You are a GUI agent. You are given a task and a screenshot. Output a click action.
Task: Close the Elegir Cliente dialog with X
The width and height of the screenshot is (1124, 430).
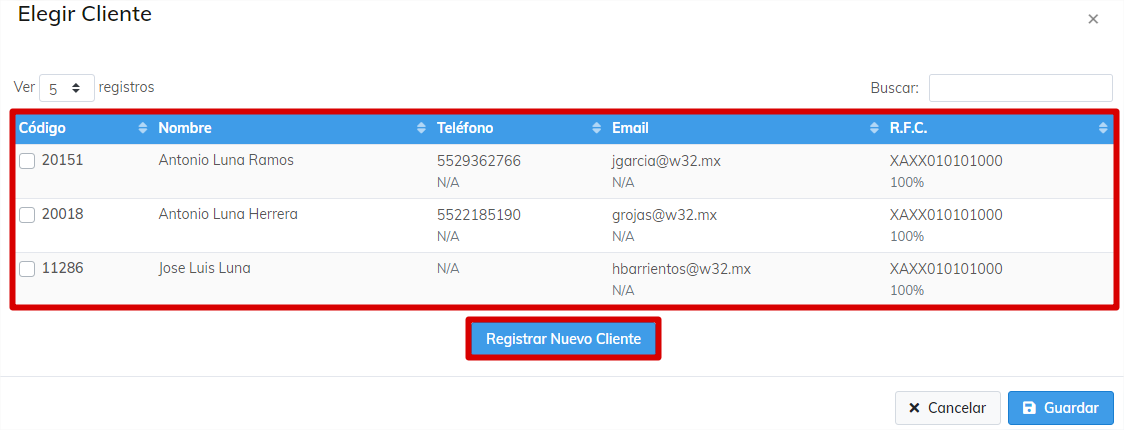pyautogui.click(x=1093, y=19)
